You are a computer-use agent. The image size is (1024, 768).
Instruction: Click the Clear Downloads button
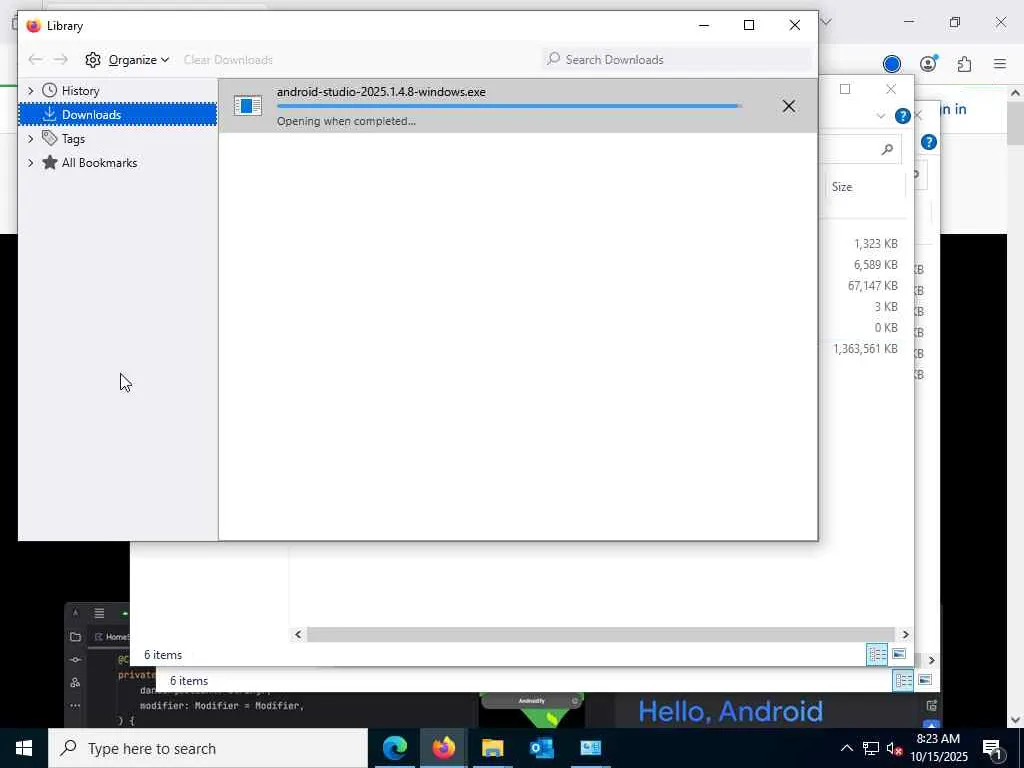228,59
